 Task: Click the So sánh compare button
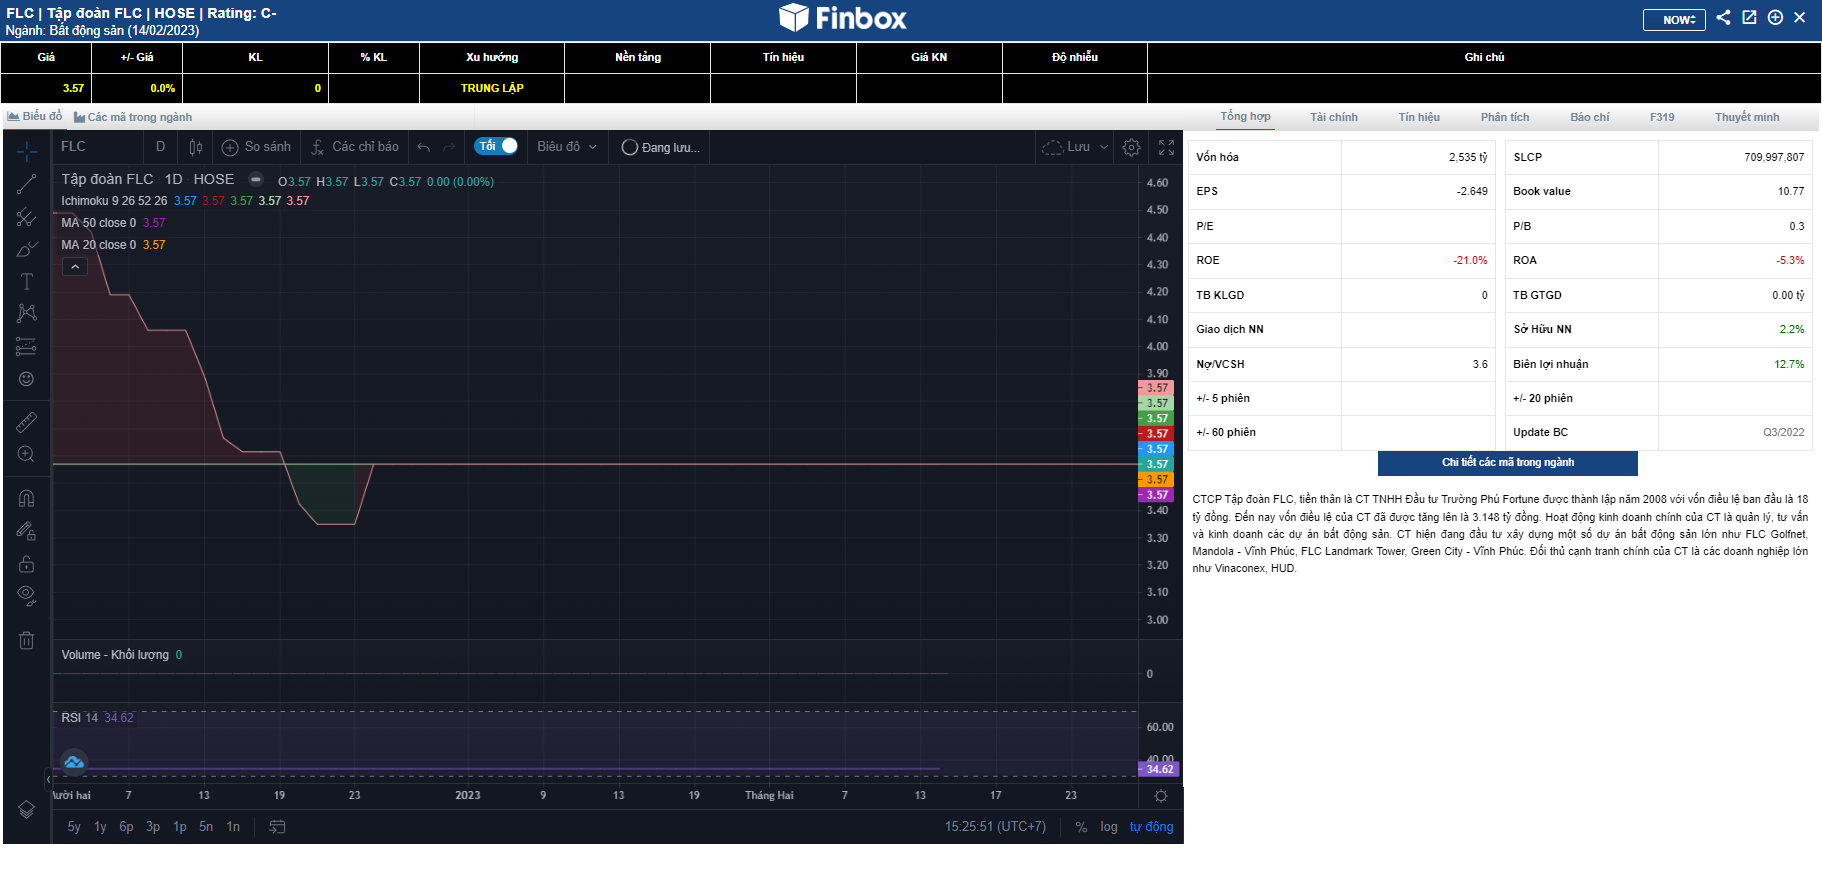(257, 147)
